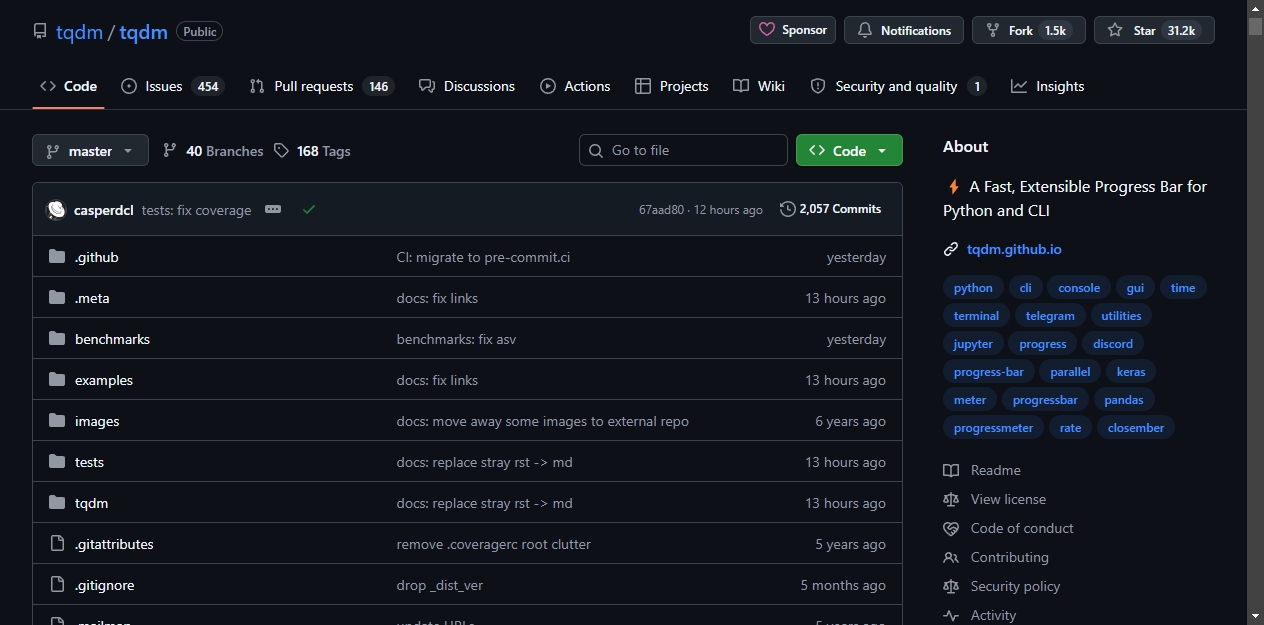Open Security and quality tab
1264x625 pixels.
[x=898, y=86]
